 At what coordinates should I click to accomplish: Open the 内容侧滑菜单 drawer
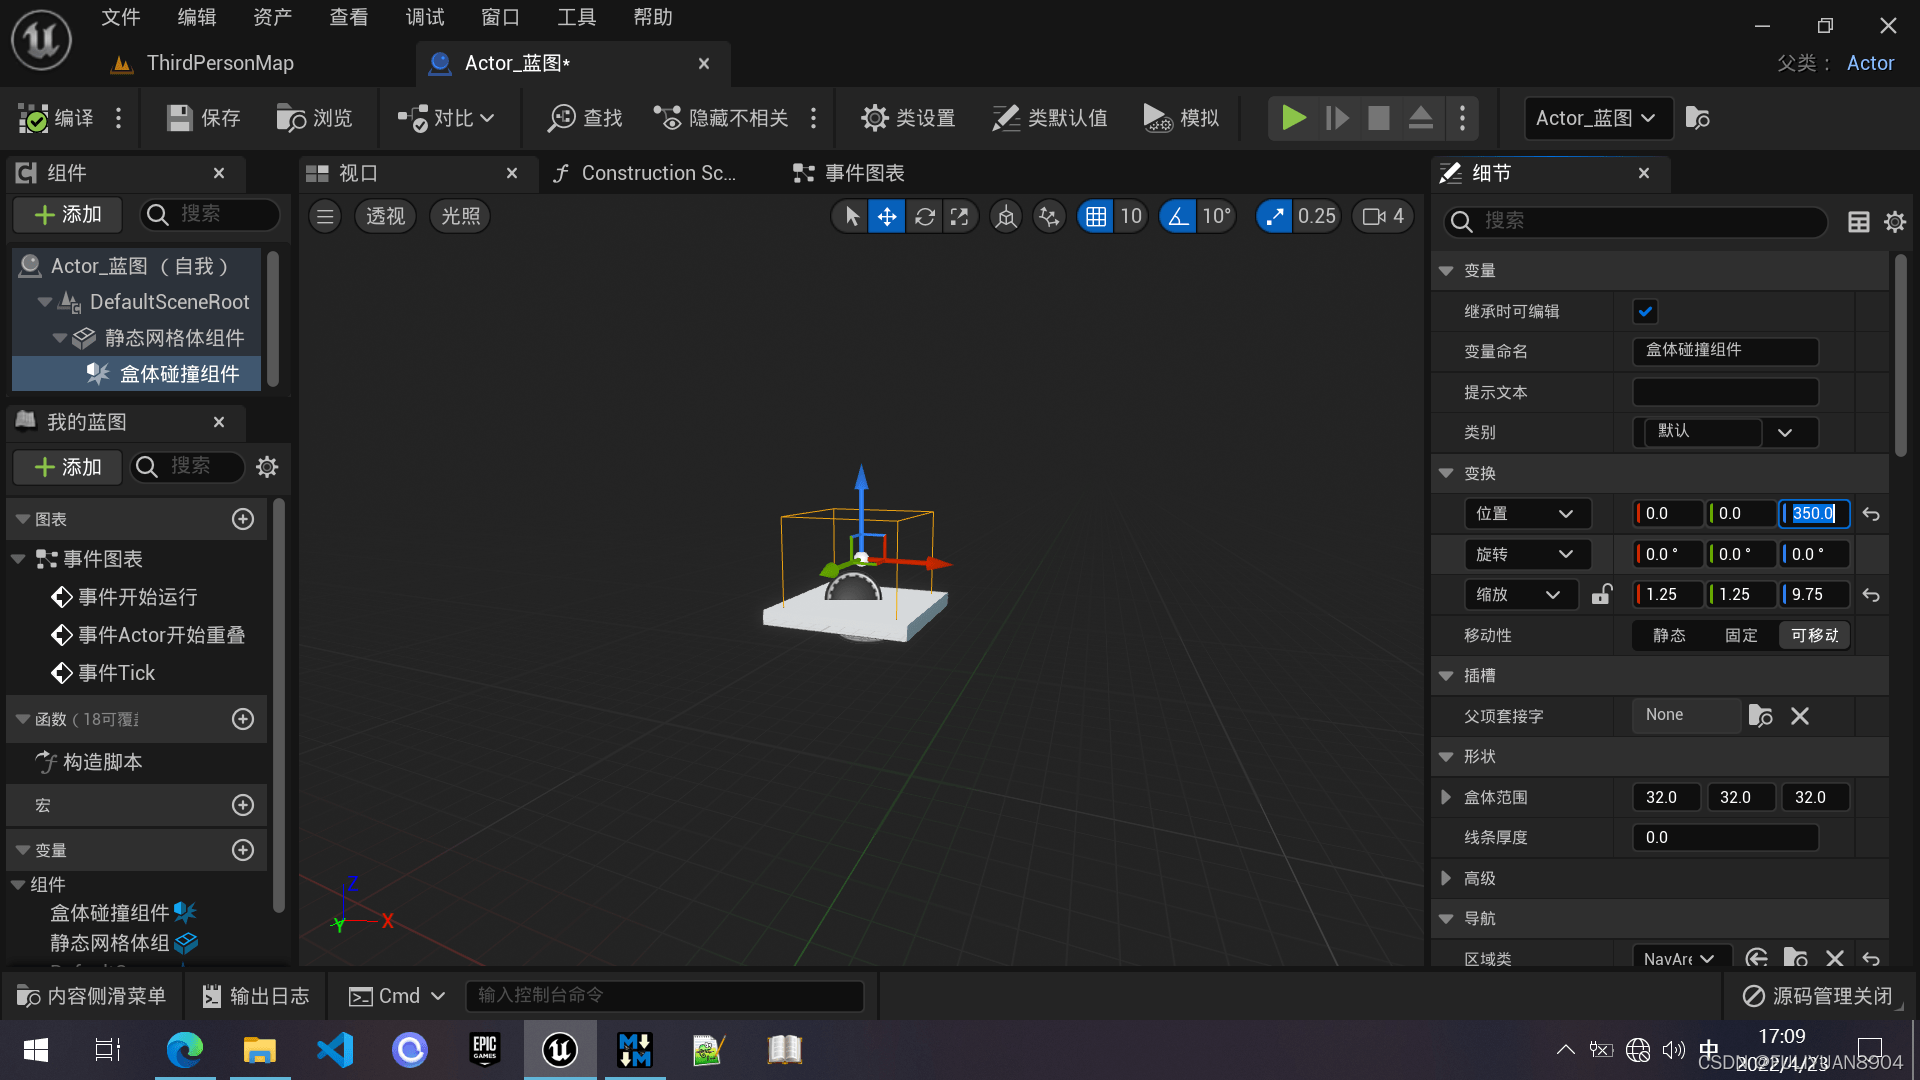(91, 996)
